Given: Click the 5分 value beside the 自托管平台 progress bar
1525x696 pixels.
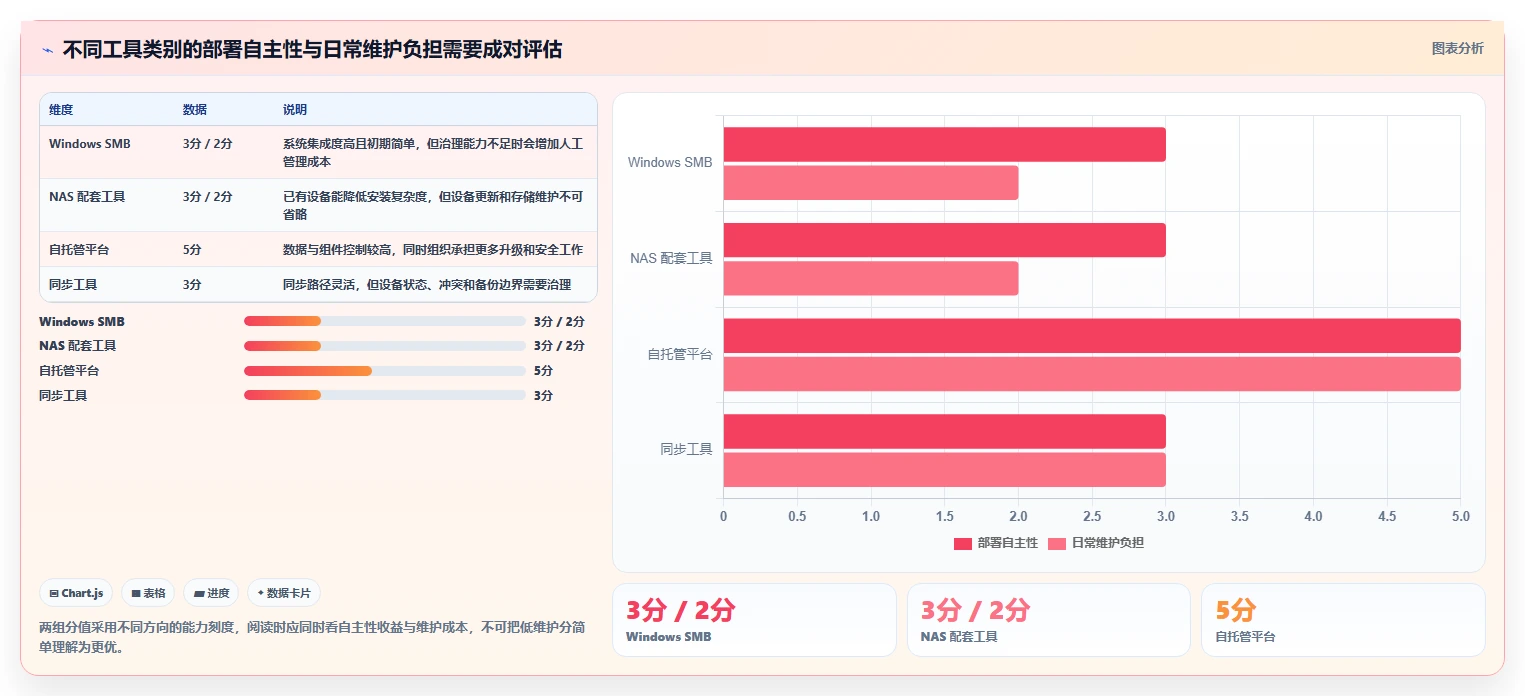Looking at the screenshot, I should tap(543, 370).
